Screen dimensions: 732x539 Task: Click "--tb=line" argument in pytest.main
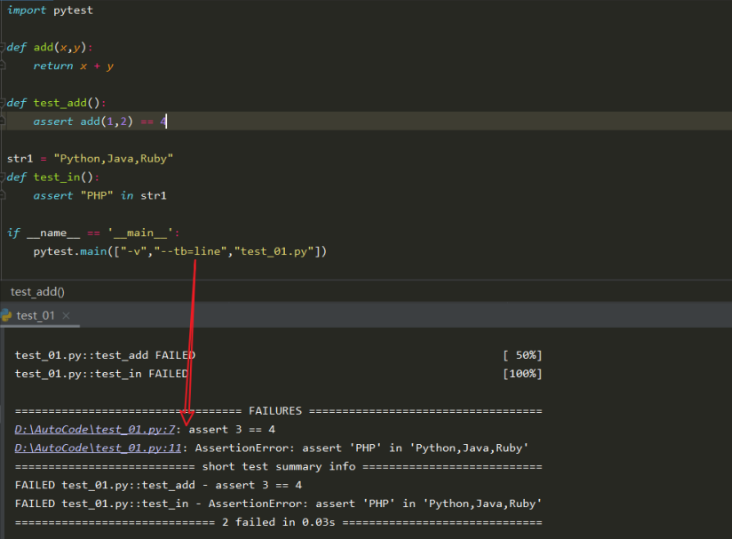(x=190, y=252)
